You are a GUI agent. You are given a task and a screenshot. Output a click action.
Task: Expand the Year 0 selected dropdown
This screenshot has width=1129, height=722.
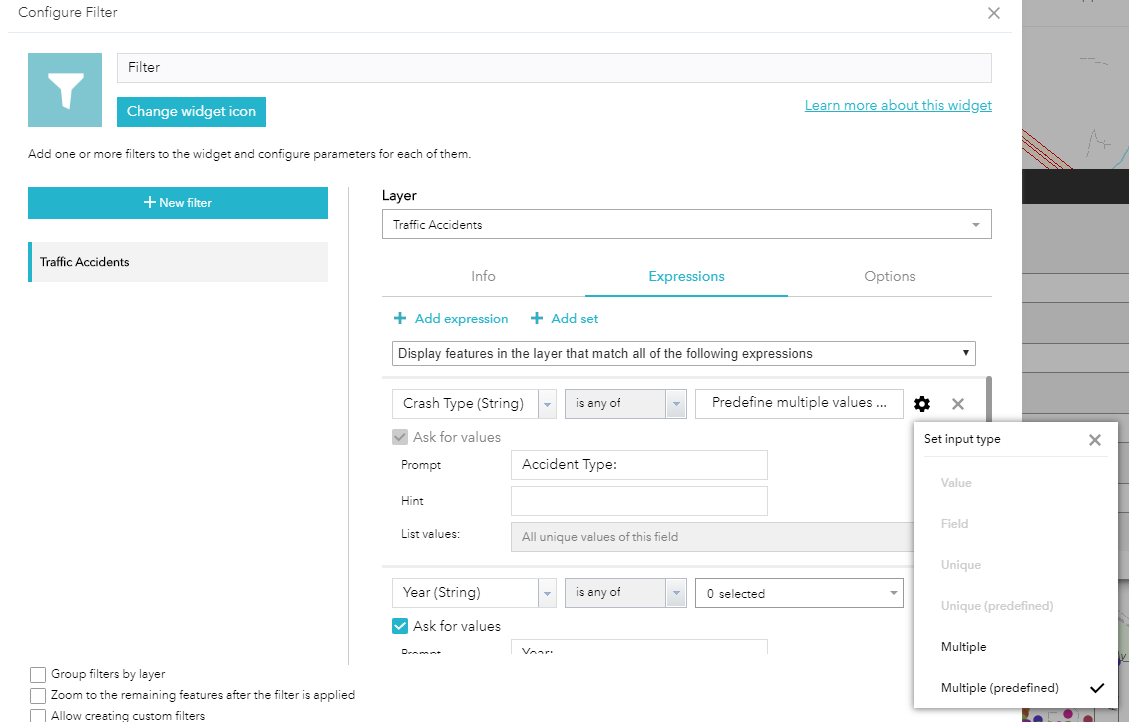[x=893, y=594]
